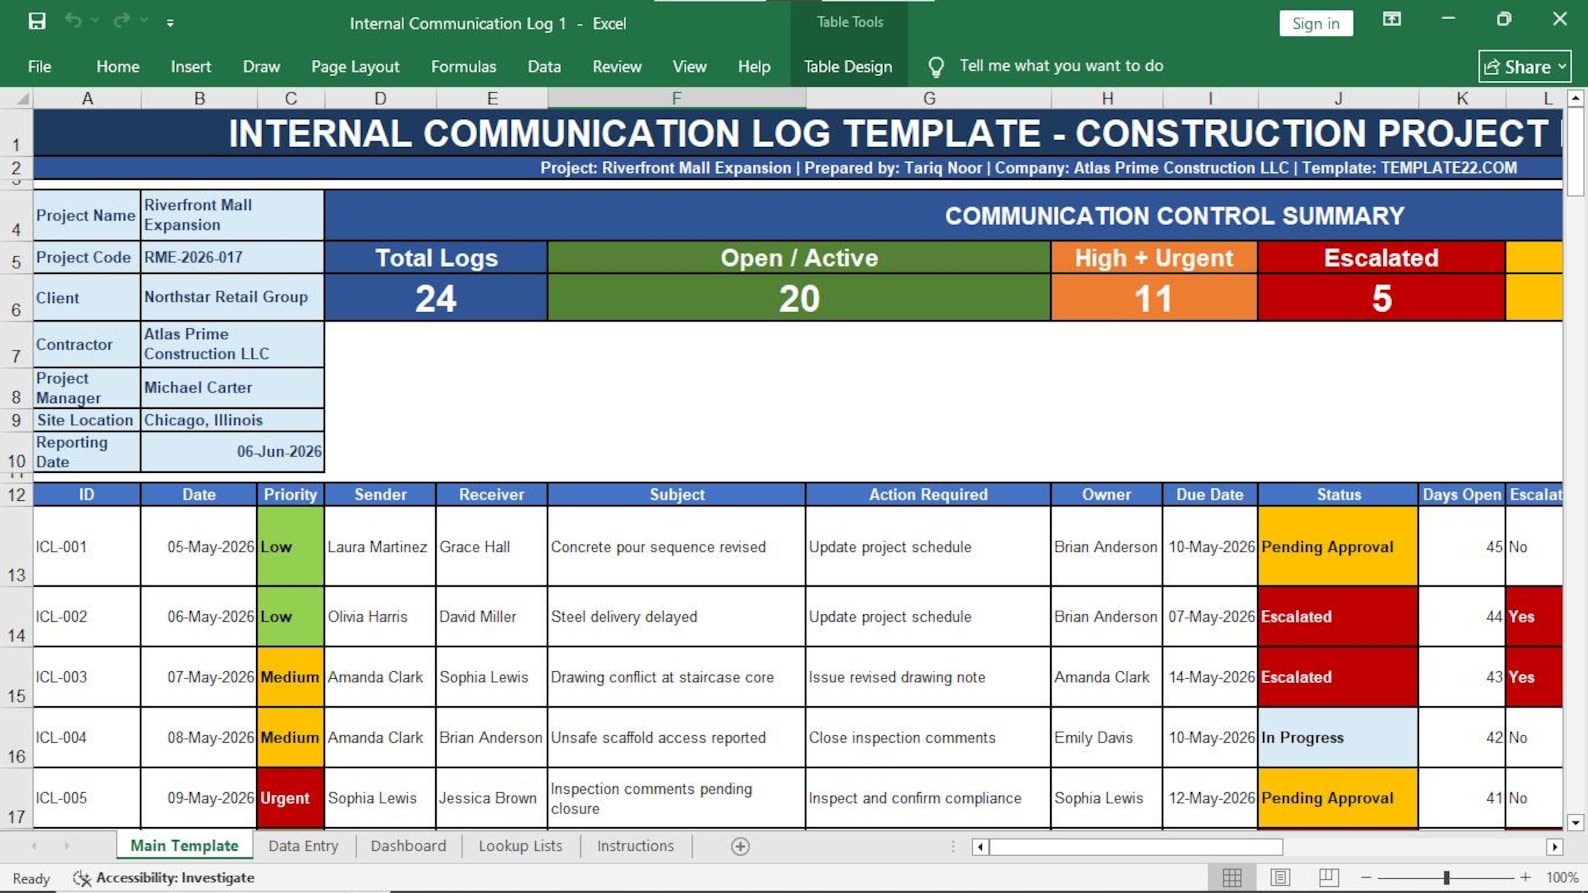Click horizontal scrollbar right arrow
Viewport: 1588px width, 893px height.
pos(1554,847)
